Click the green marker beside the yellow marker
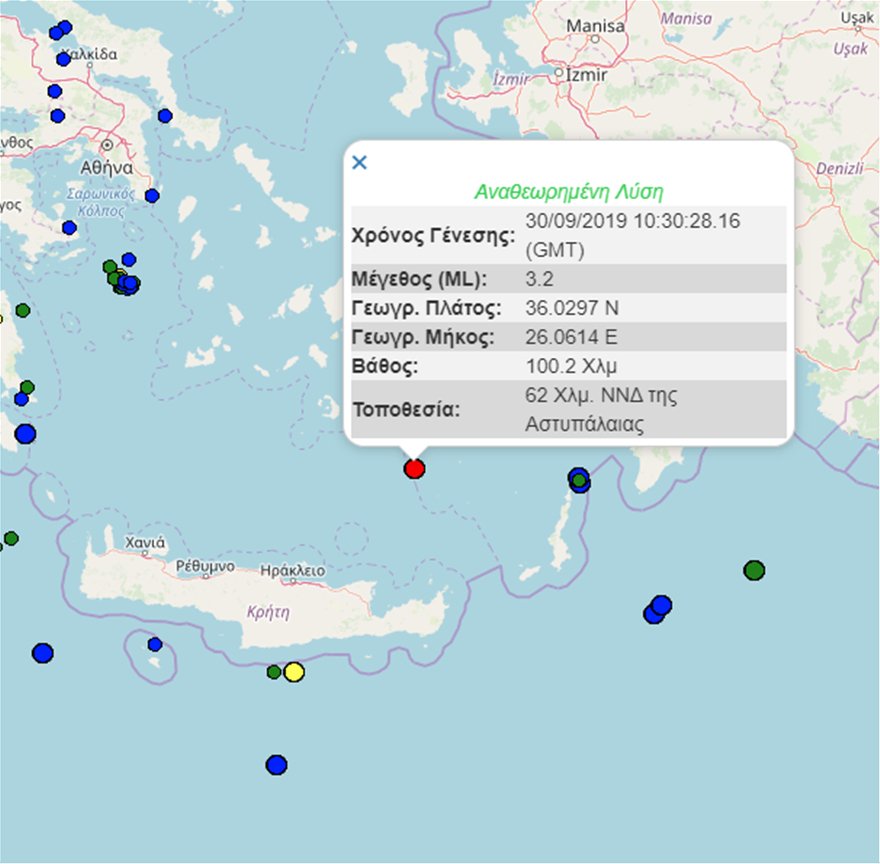The height and width of the screenshot is (864, 880). point(274,672)
